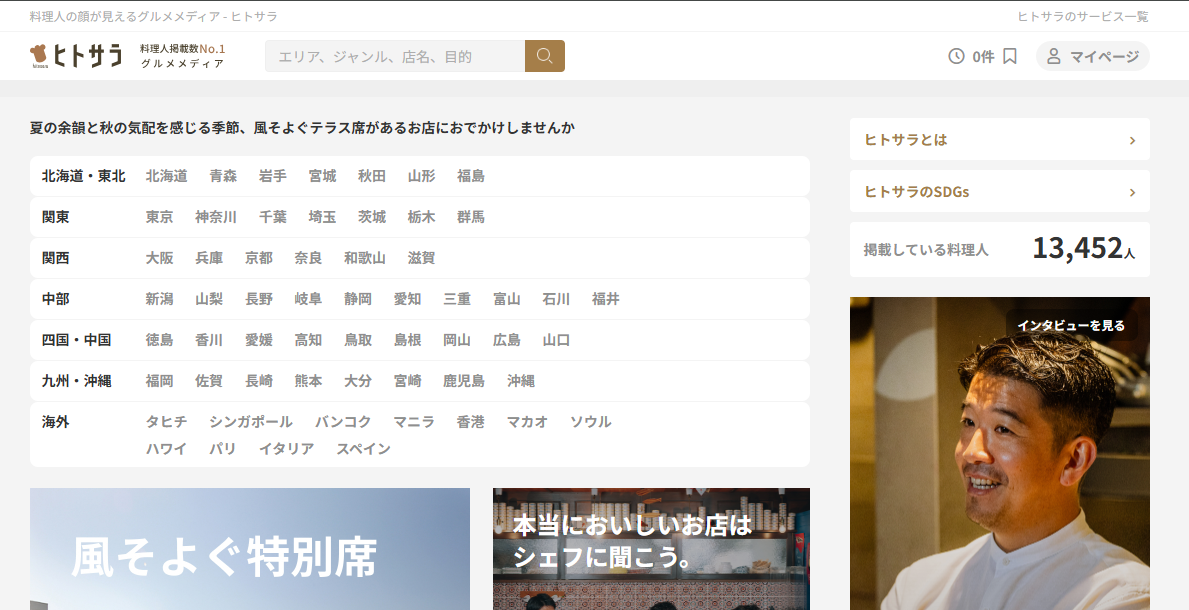Select 愛知 in the 中部 row
1189x610 pixels.
click(x=407, y=299)
